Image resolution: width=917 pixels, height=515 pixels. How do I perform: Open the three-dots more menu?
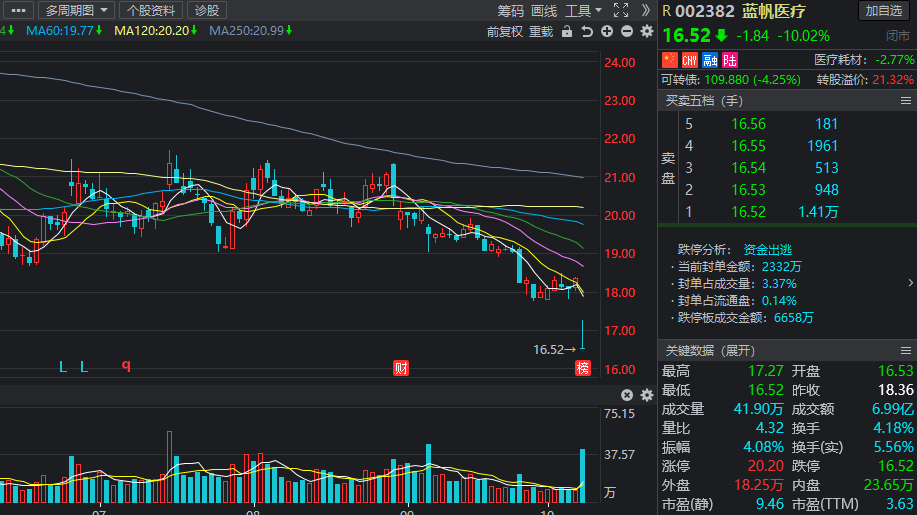pos(18,11)
